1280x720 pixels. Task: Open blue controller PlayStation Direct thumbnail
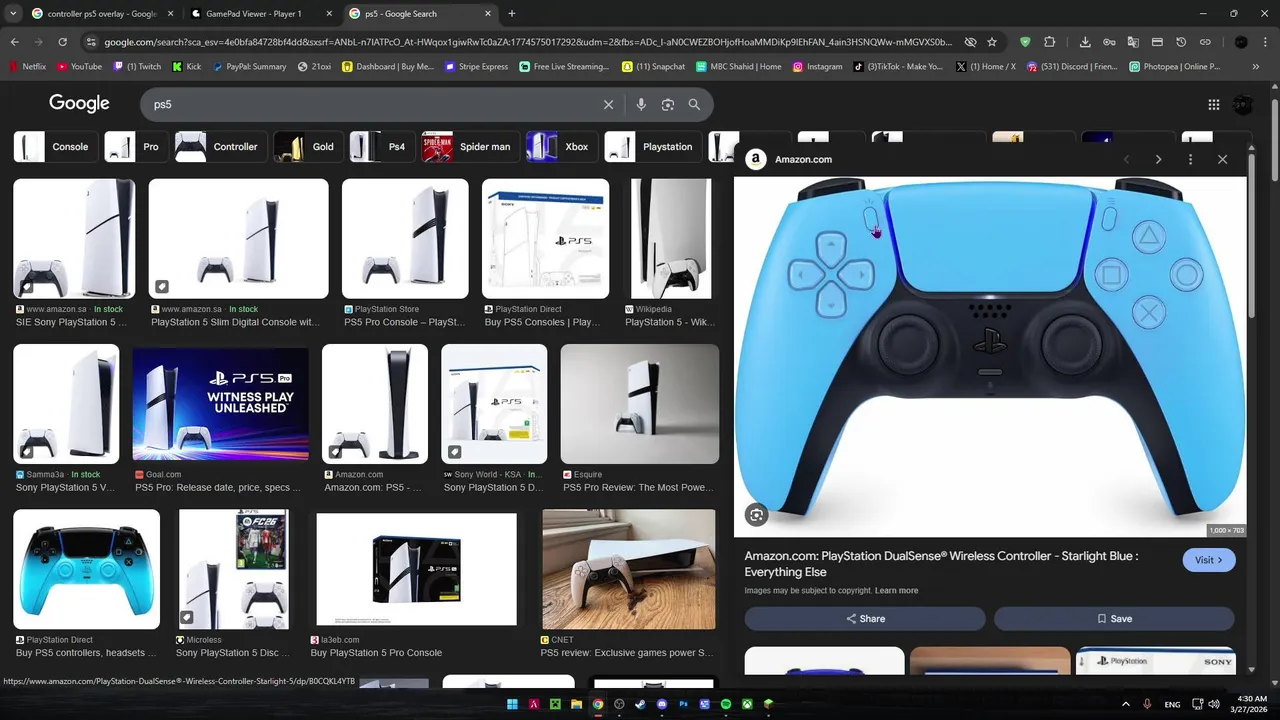(86, 569)
